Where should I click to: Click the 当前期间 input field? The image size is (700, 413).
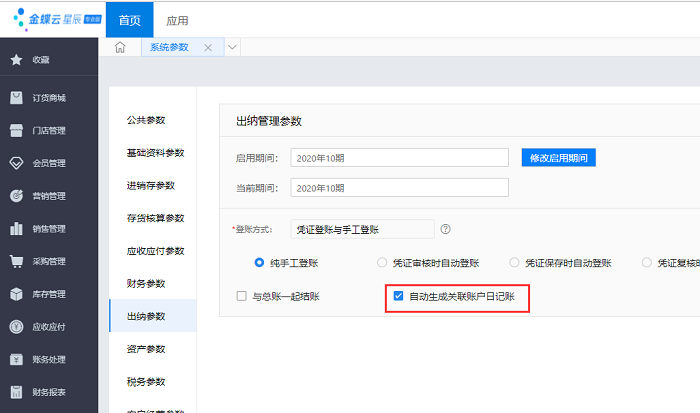[x=399, y=187]
